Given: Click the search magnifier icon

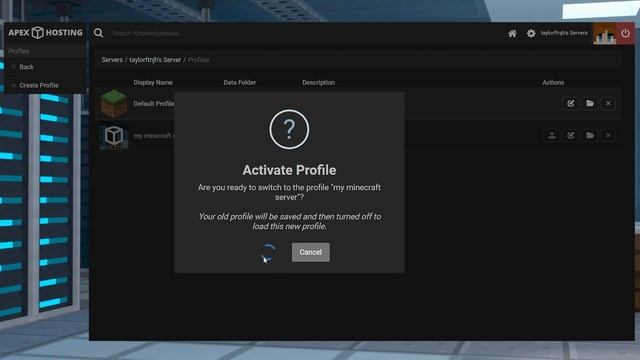Looking at the screenshot, I should tap(98, 33).
